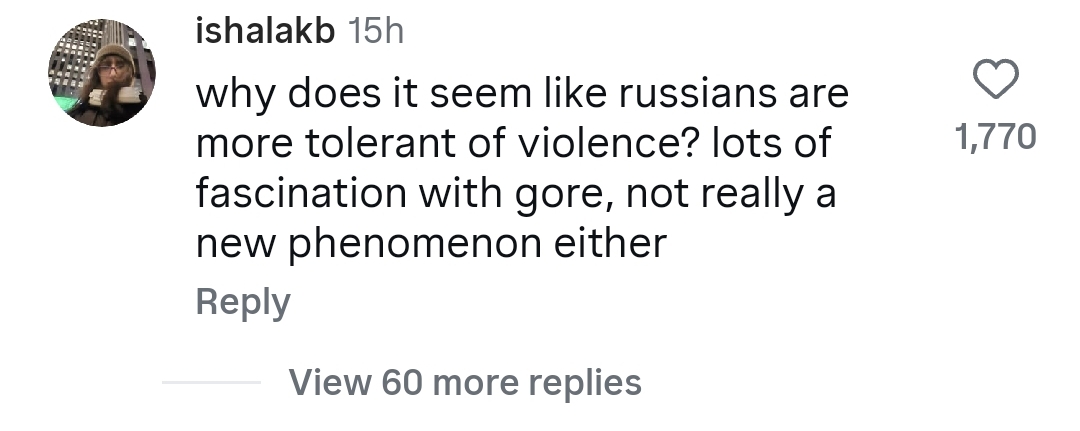
Task: Show the hidden replies thread
Action: point(465,382)
